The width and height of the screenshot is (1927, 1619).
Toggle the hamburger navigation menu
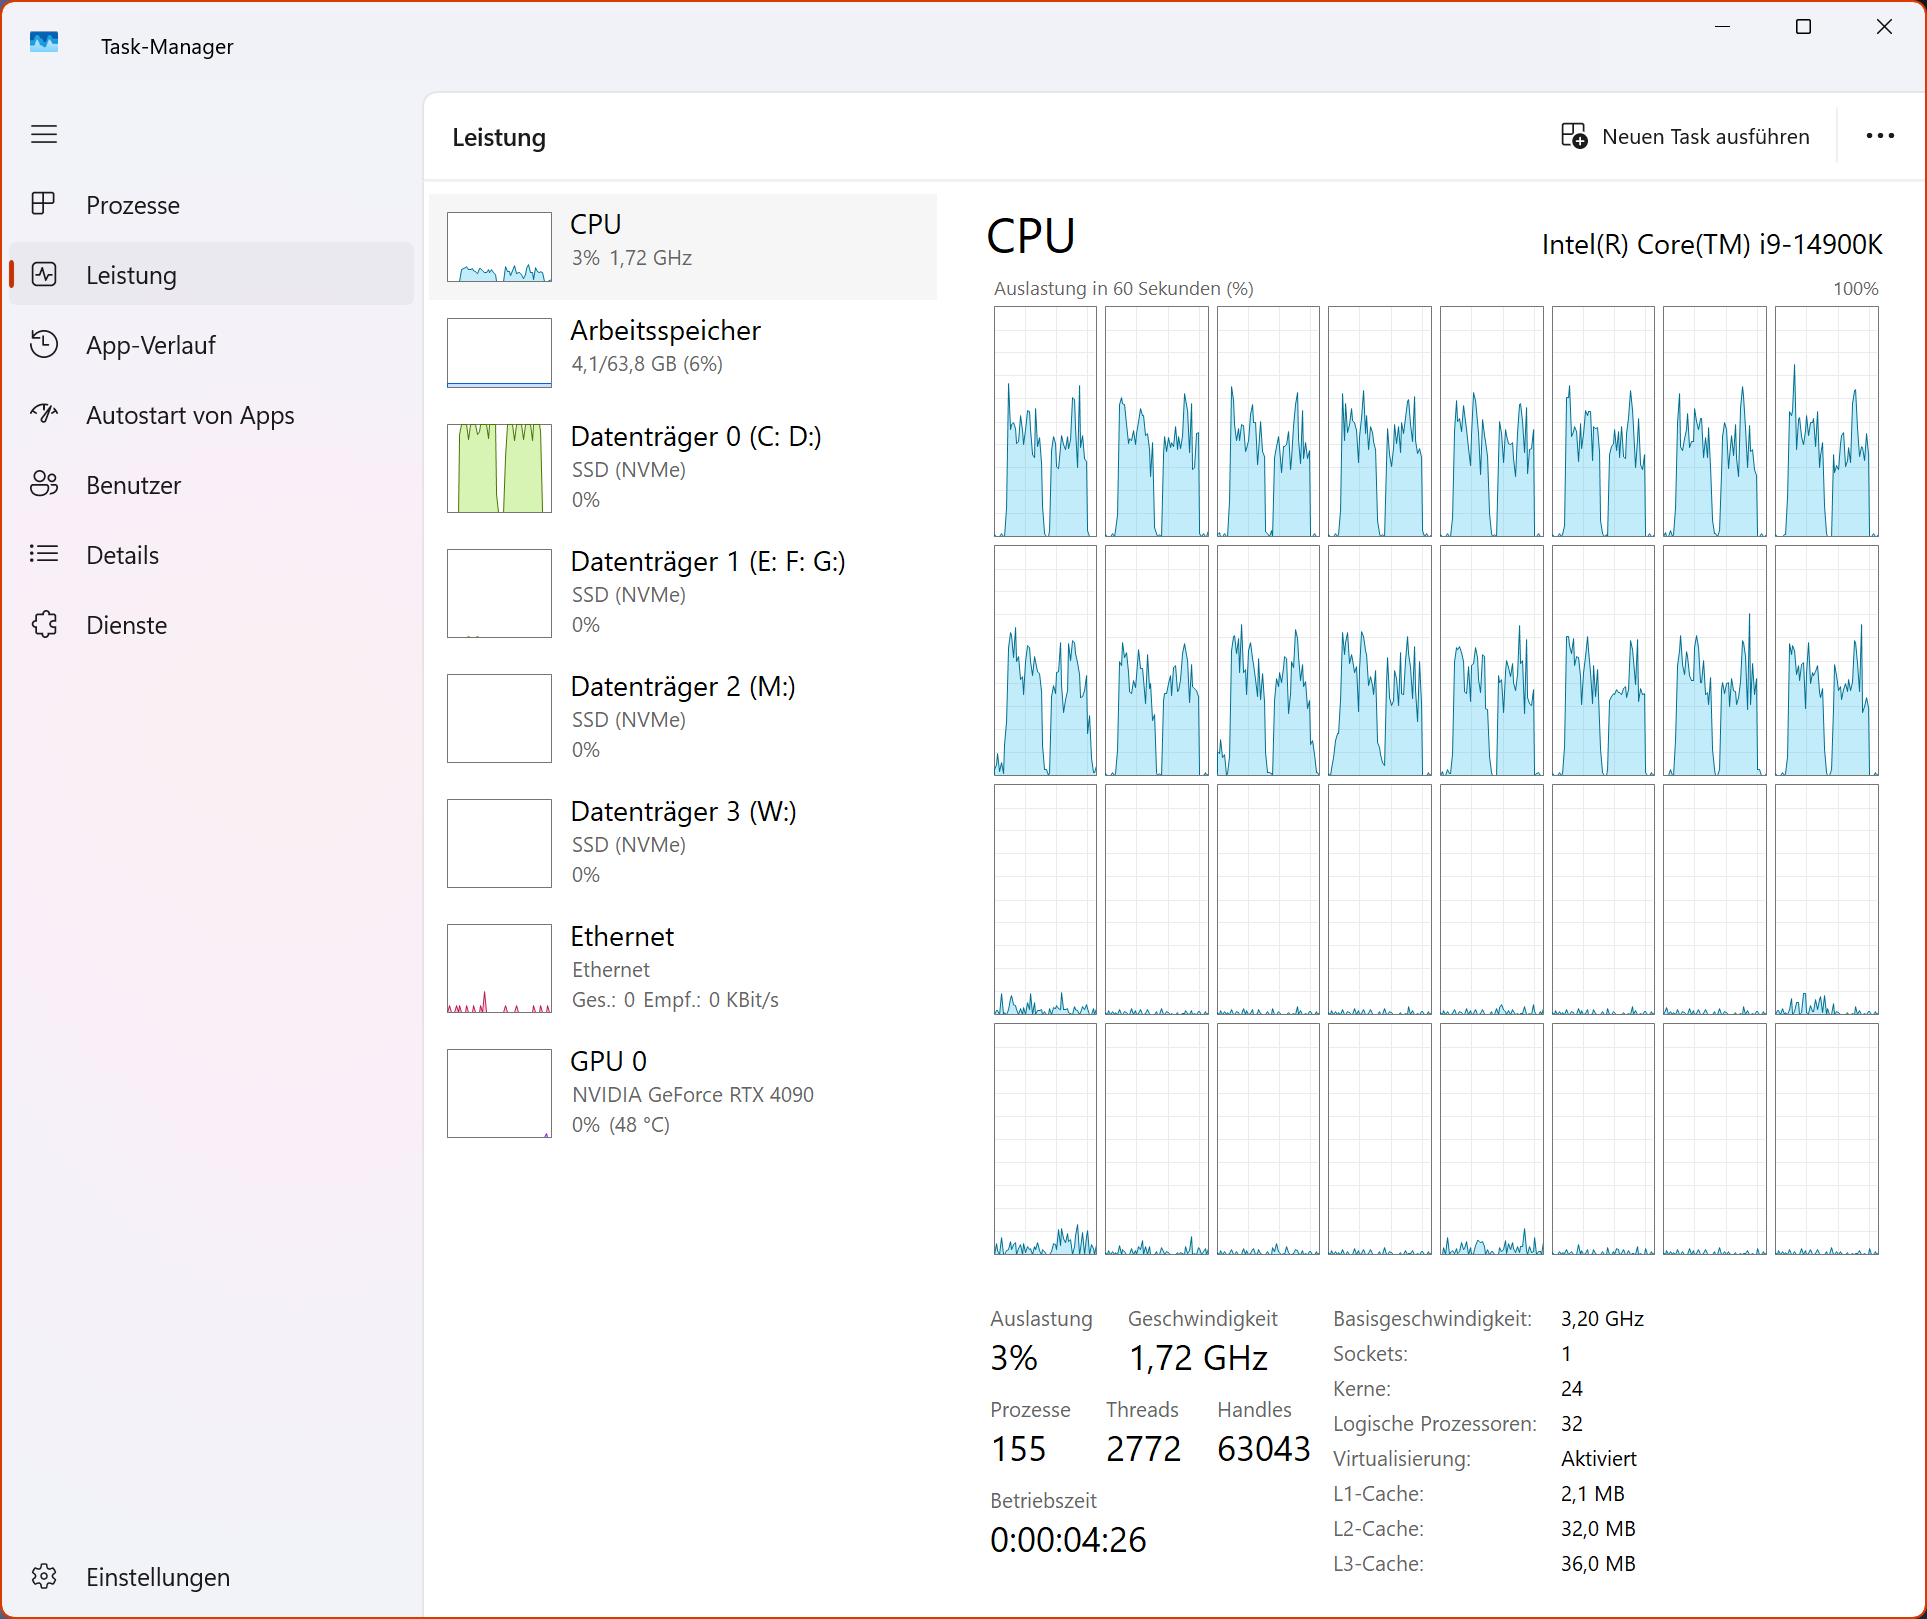[44, 134]
